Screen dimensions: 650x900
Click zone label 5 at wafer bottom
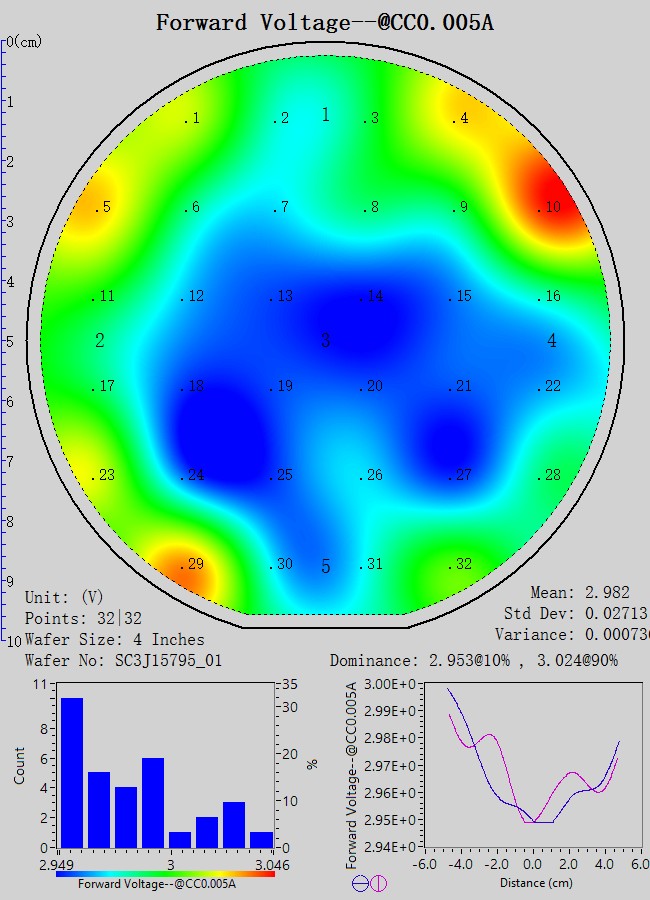point(325,568)
